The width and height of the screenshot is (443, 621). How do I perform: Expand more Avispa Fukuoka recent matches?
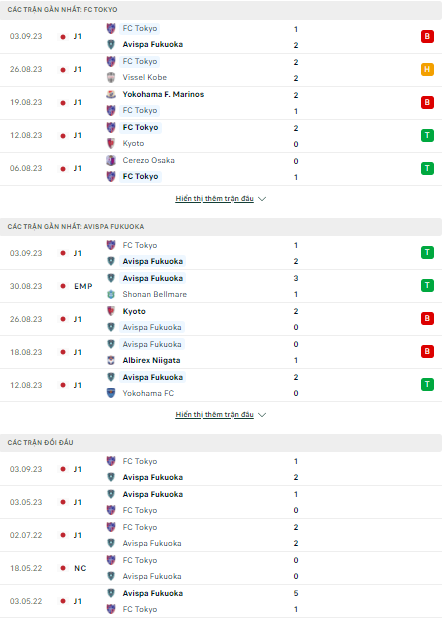click(x=215, y=415)
